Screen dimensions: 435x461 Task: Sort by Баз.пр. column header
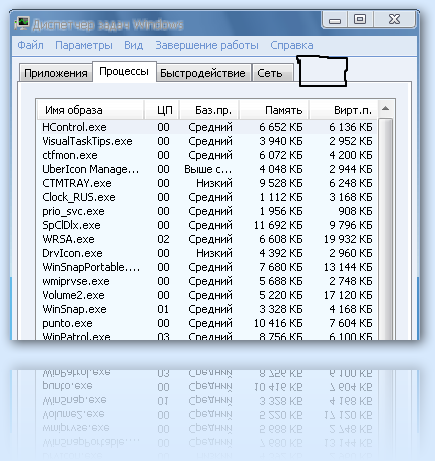point(209,110)
